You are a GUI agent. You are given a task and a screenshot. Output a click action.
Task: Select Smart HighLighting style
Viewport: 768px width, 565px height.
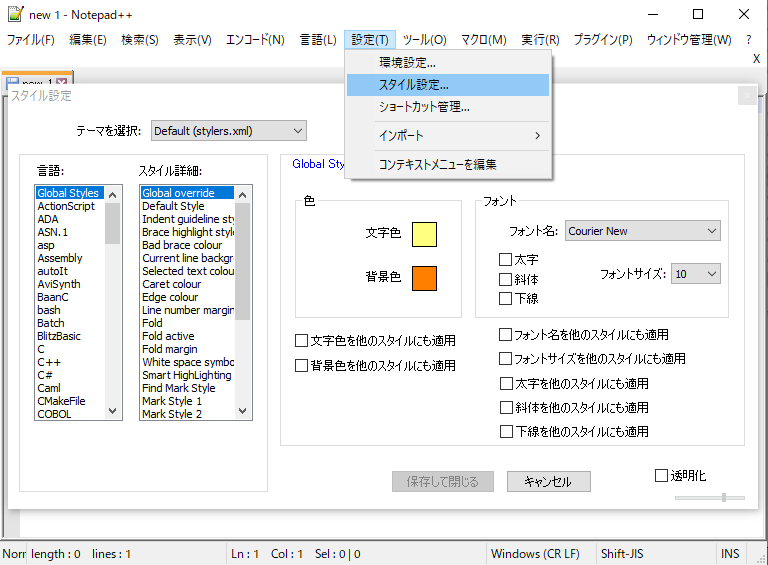(x=187, y=375)
